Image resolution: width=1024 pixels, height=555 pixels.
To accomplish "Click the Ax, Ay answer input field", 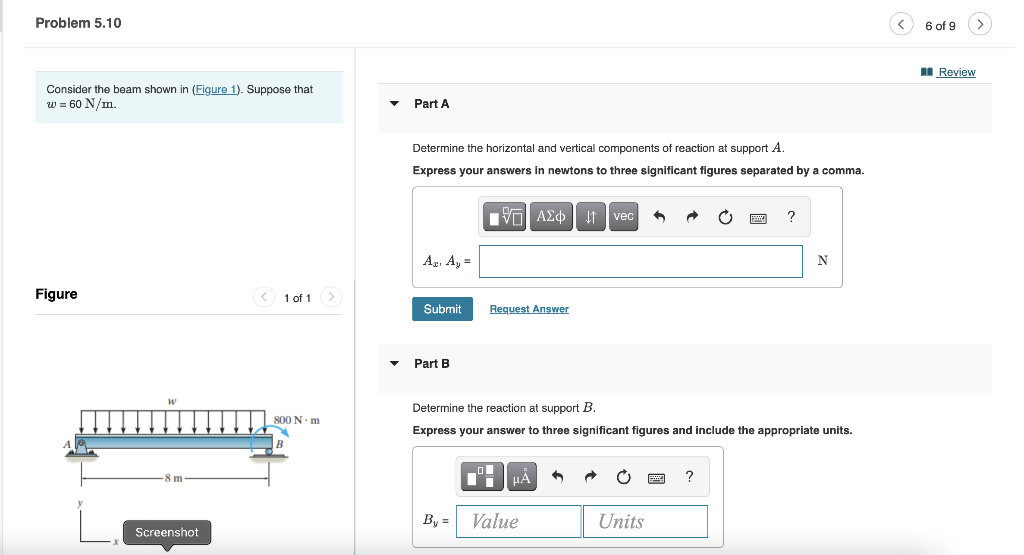I will (641, 261).
